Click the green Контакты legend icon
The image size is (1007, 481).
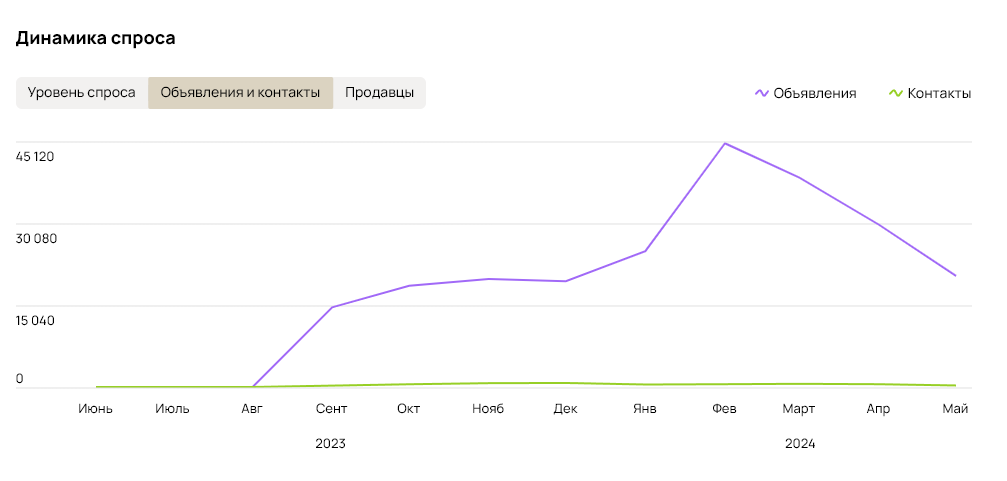coord(895,93)
